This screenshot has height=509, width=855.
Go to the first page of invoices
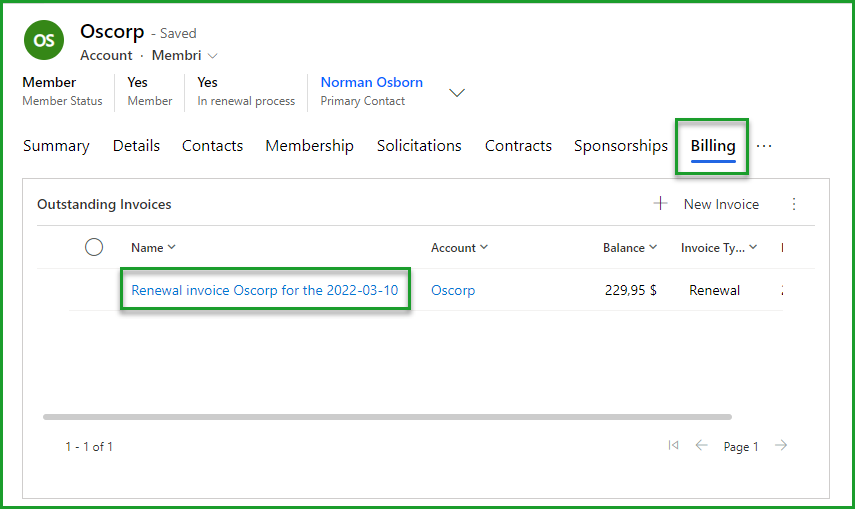point(674,446)
